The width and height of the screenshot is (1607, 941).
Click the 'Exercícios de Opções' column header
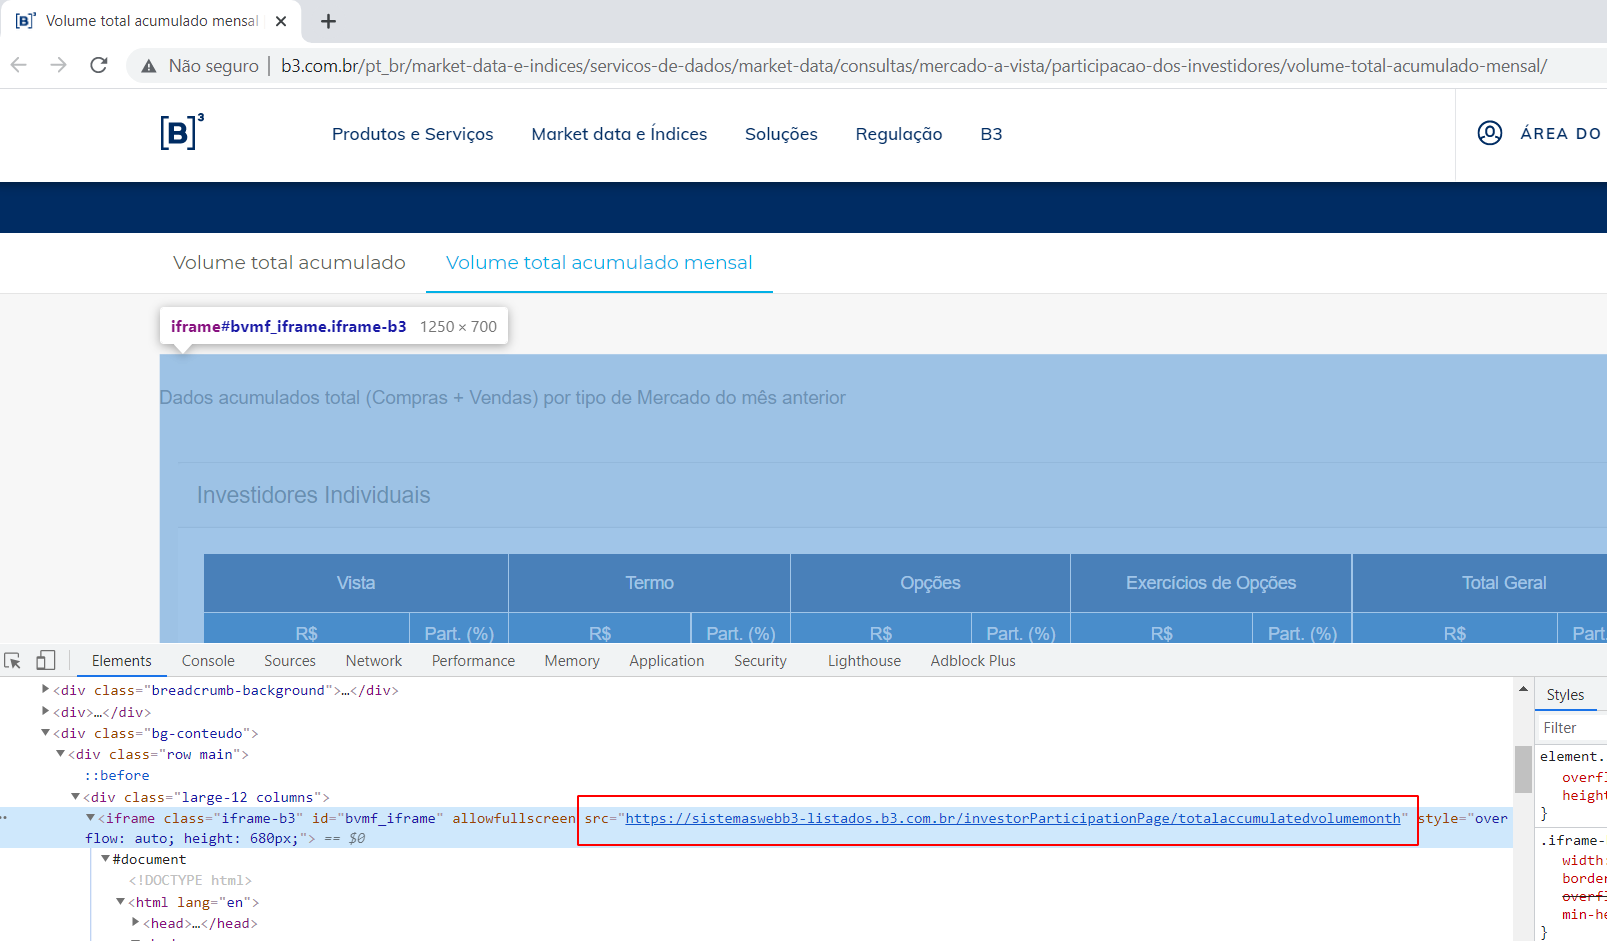tap(1211, 583)
